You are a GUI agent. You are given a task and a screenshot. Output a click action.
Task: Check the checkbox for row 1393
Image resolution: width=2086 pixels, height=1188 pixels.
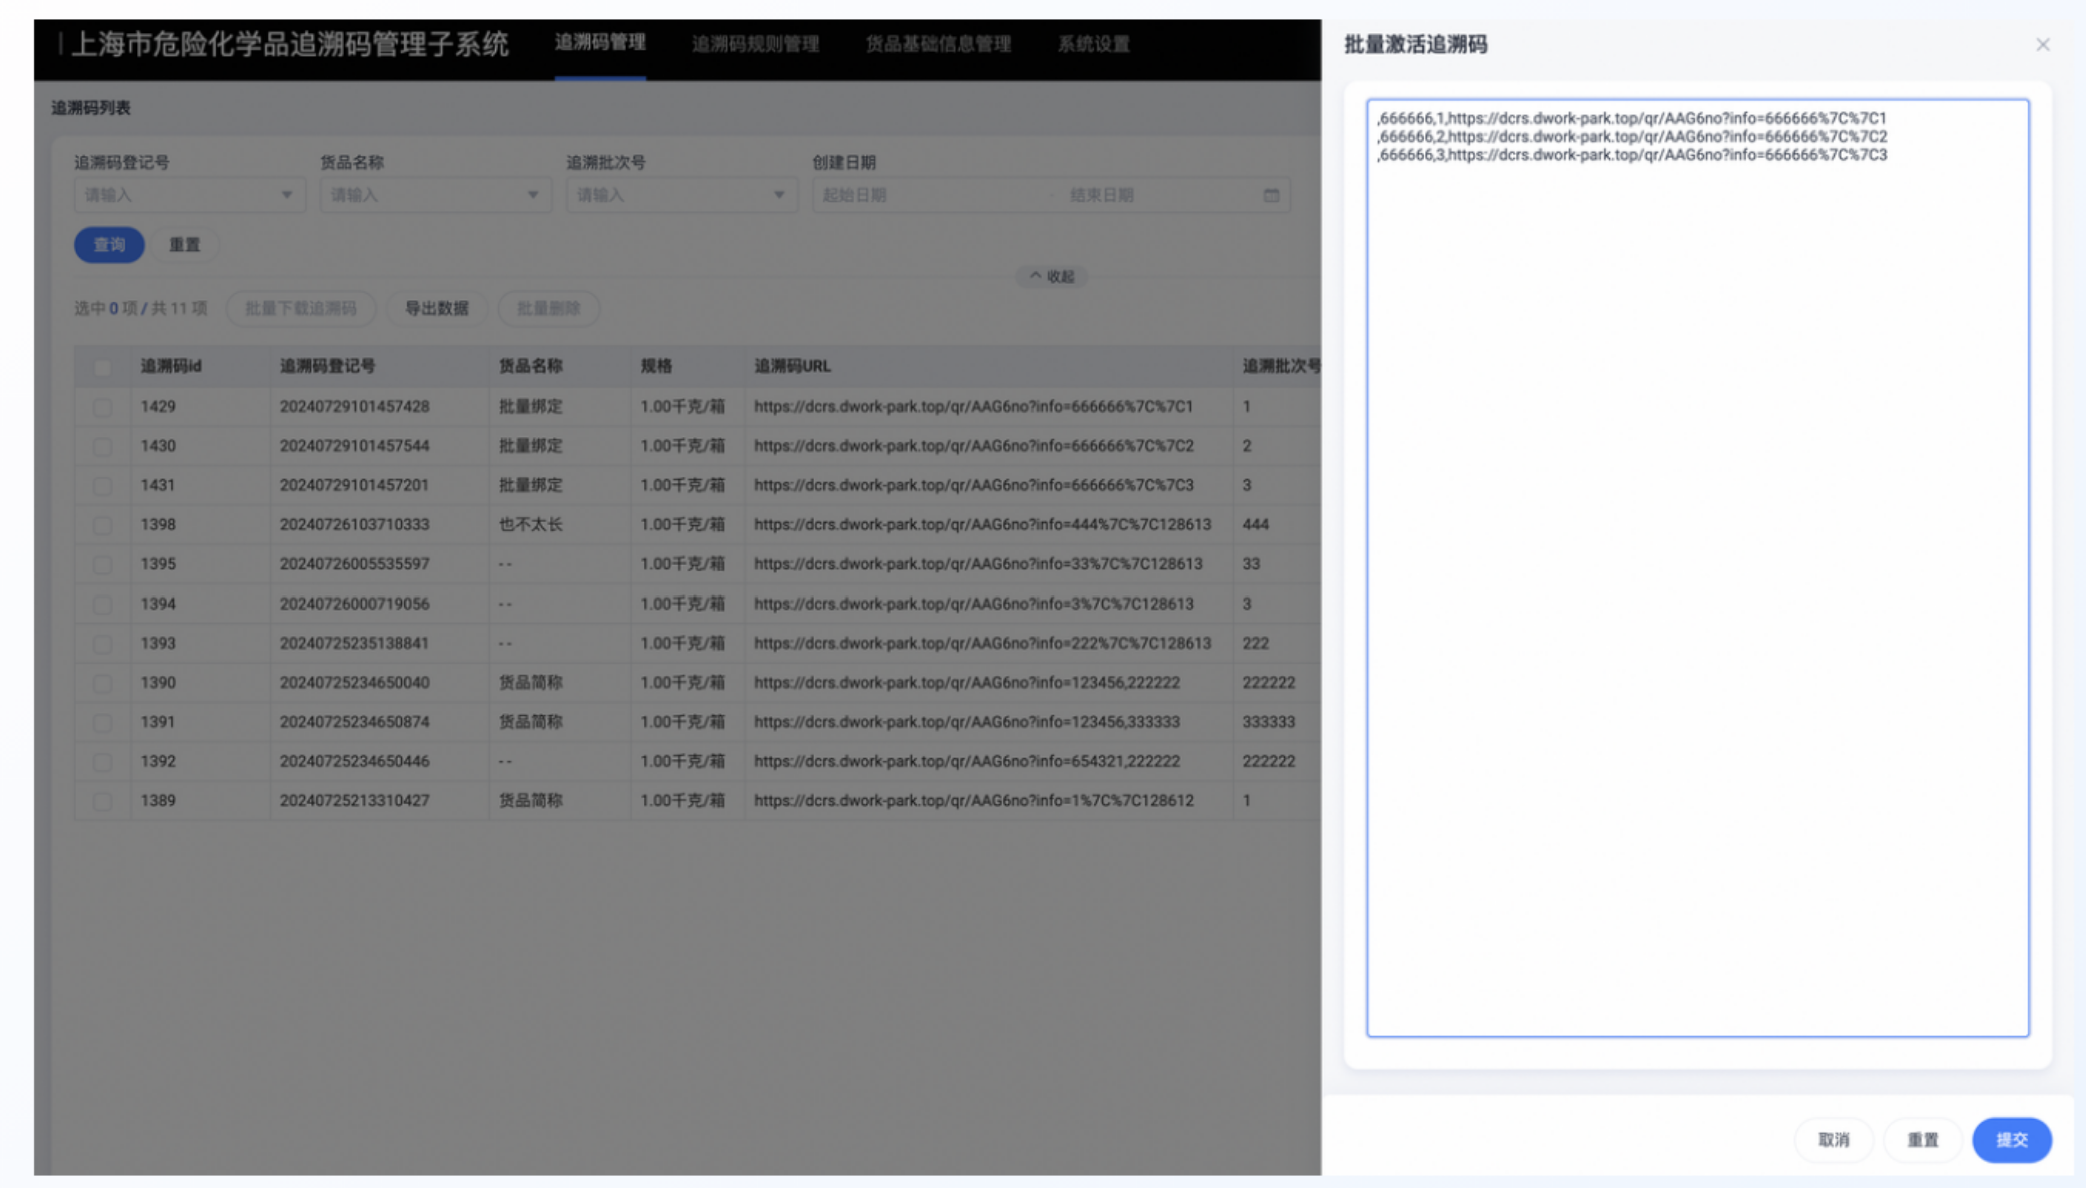(x=103, y=643)
